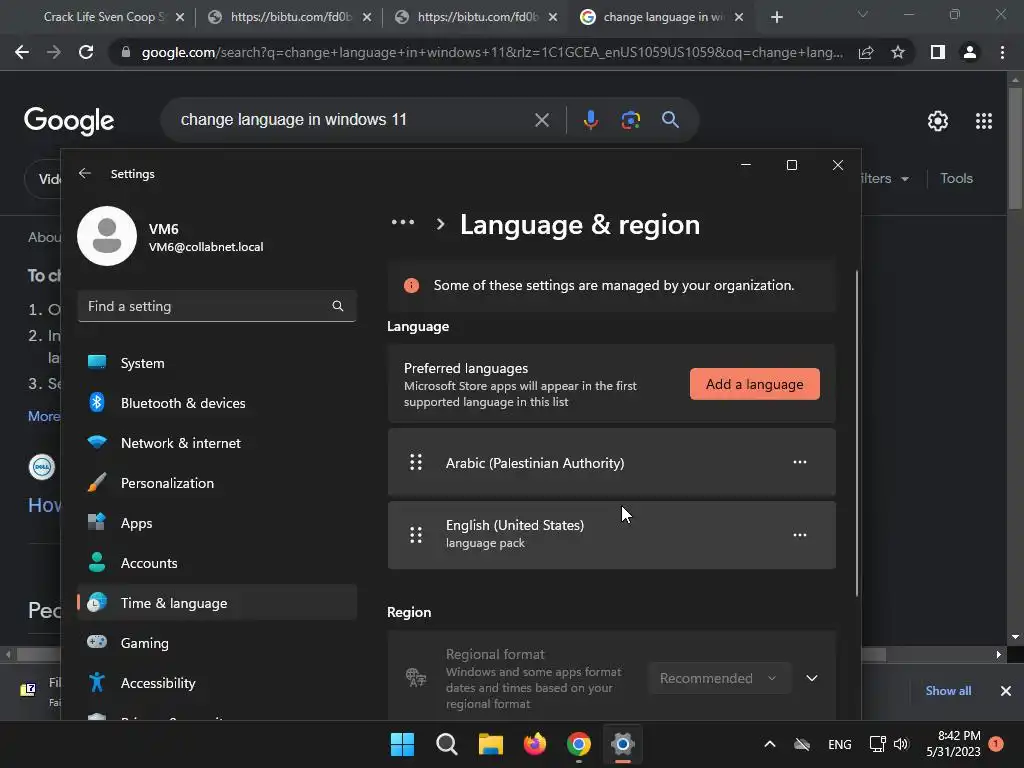The width and height of the screenshot is (1024, 768).
Task: Open options for English (United States)
Action: (799, 535)
